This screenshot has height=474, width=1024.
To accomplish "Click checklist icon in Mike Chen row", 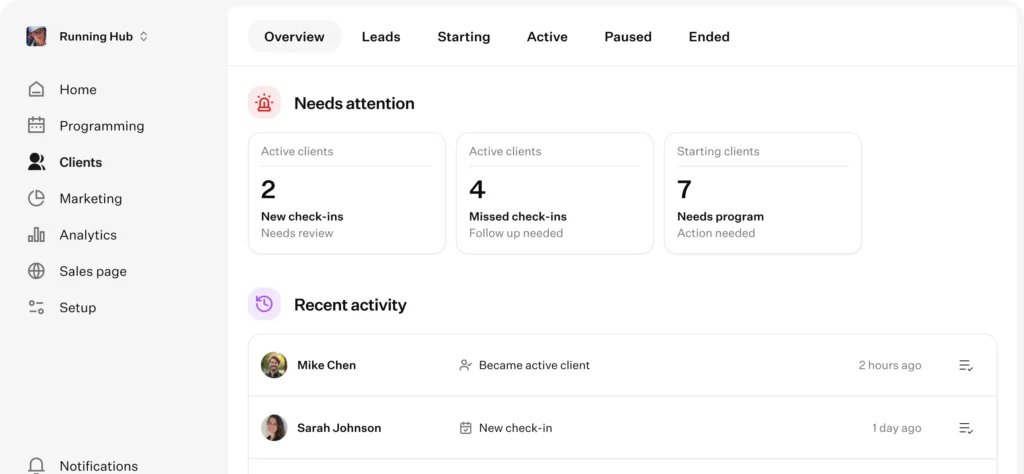I will click(x=966, y=365).
